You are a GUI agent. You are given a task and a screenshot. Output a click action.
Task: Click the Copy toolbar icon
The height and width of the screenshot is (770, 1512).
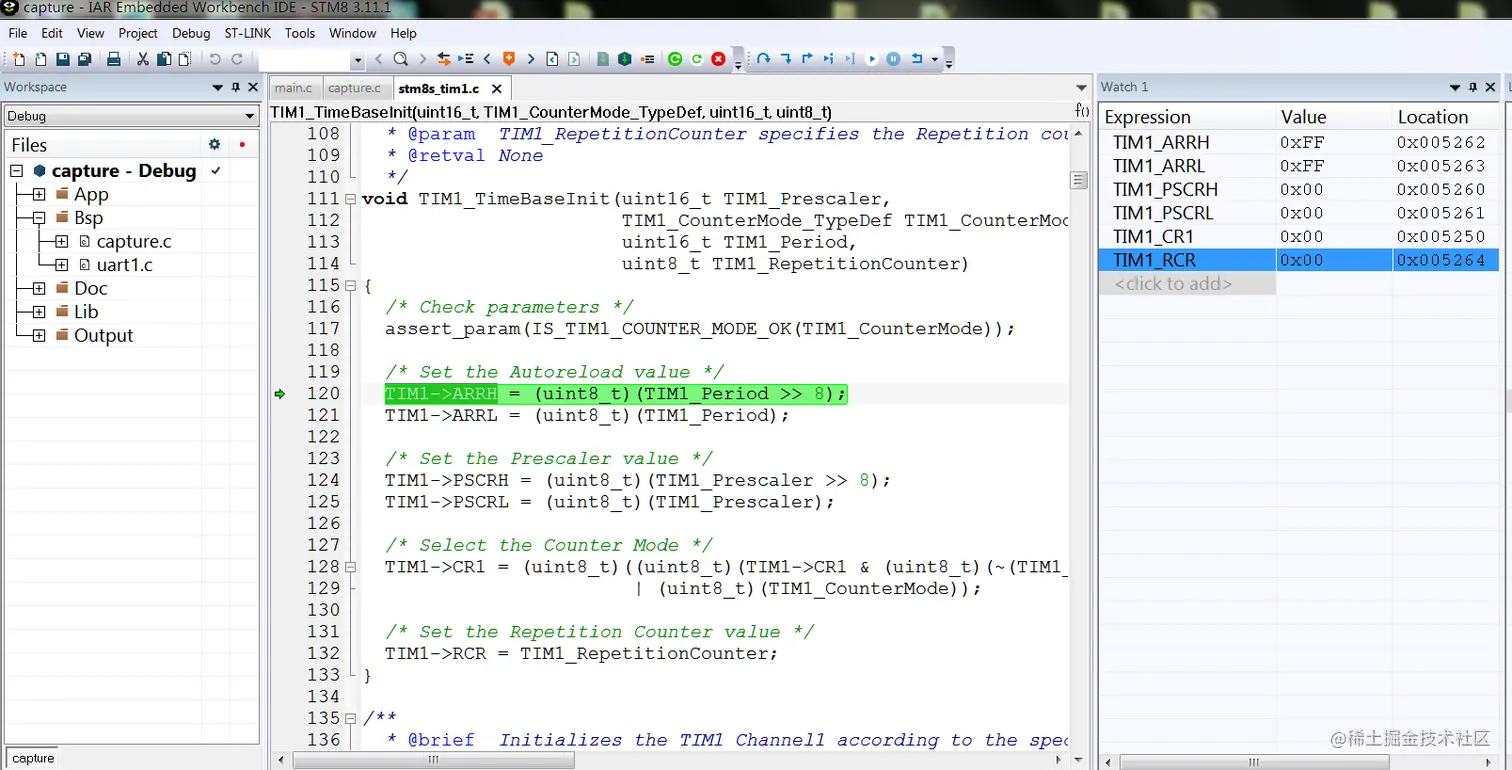(164, 60)
